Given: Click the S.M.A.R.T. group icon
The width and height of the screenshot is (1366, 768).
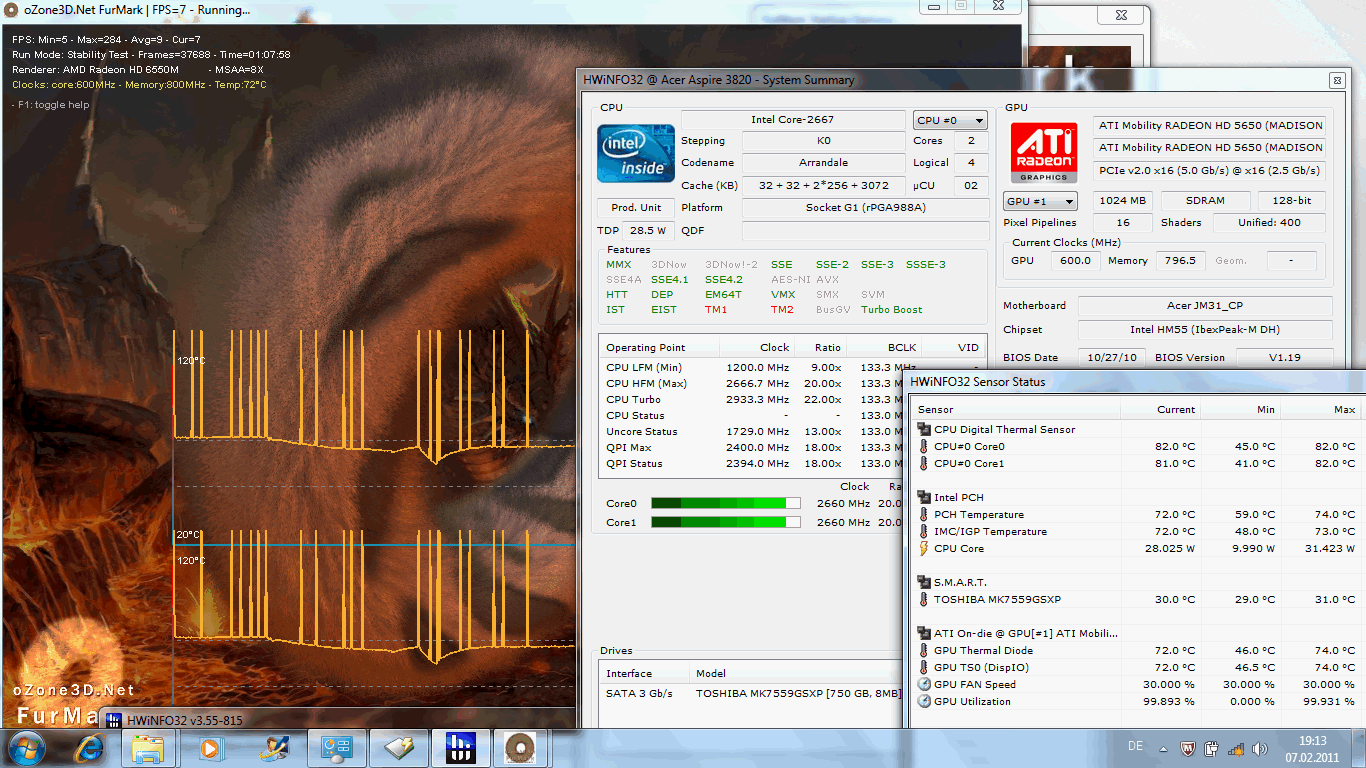Looking at the screenshot, I should [924, 582].
